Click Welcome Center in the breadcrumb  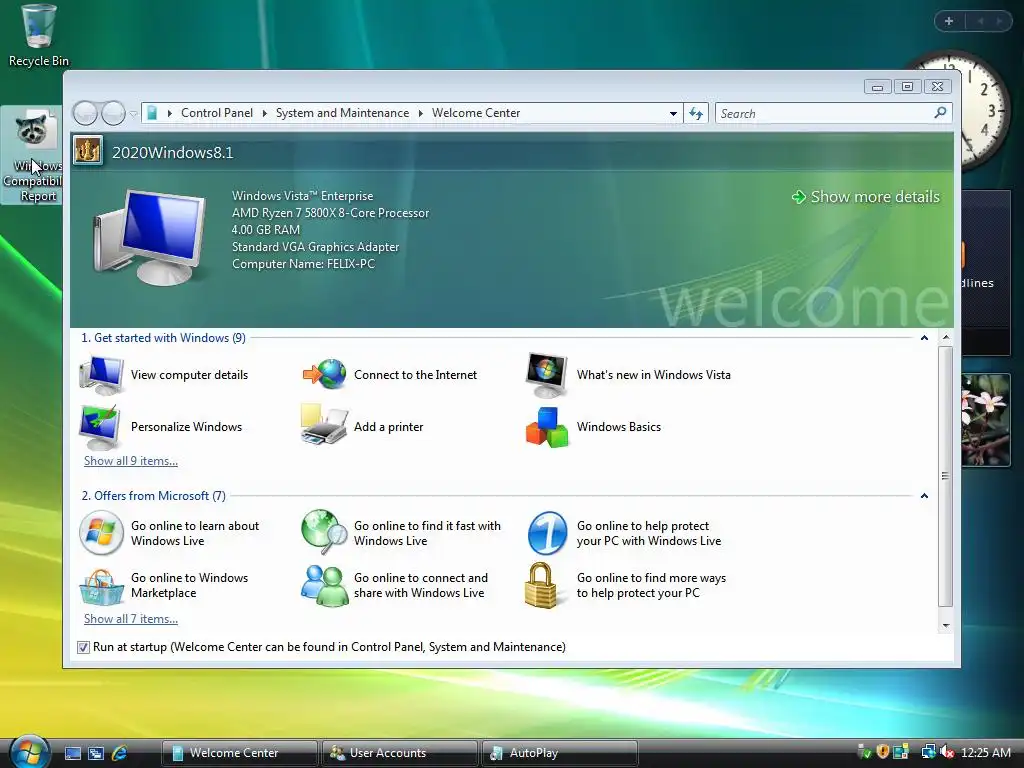(476, 113)
